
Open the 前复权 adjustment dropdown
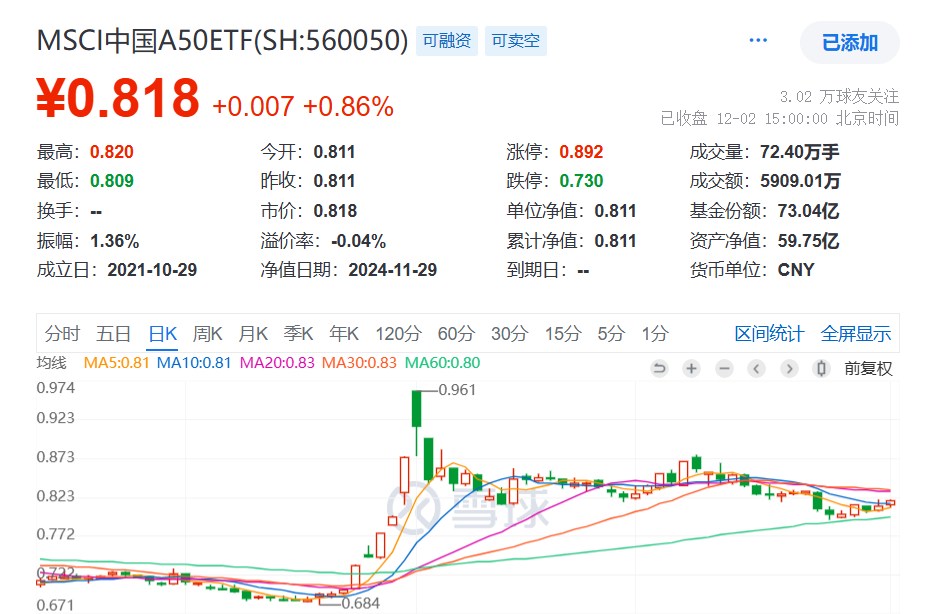(x=868, y=369)
